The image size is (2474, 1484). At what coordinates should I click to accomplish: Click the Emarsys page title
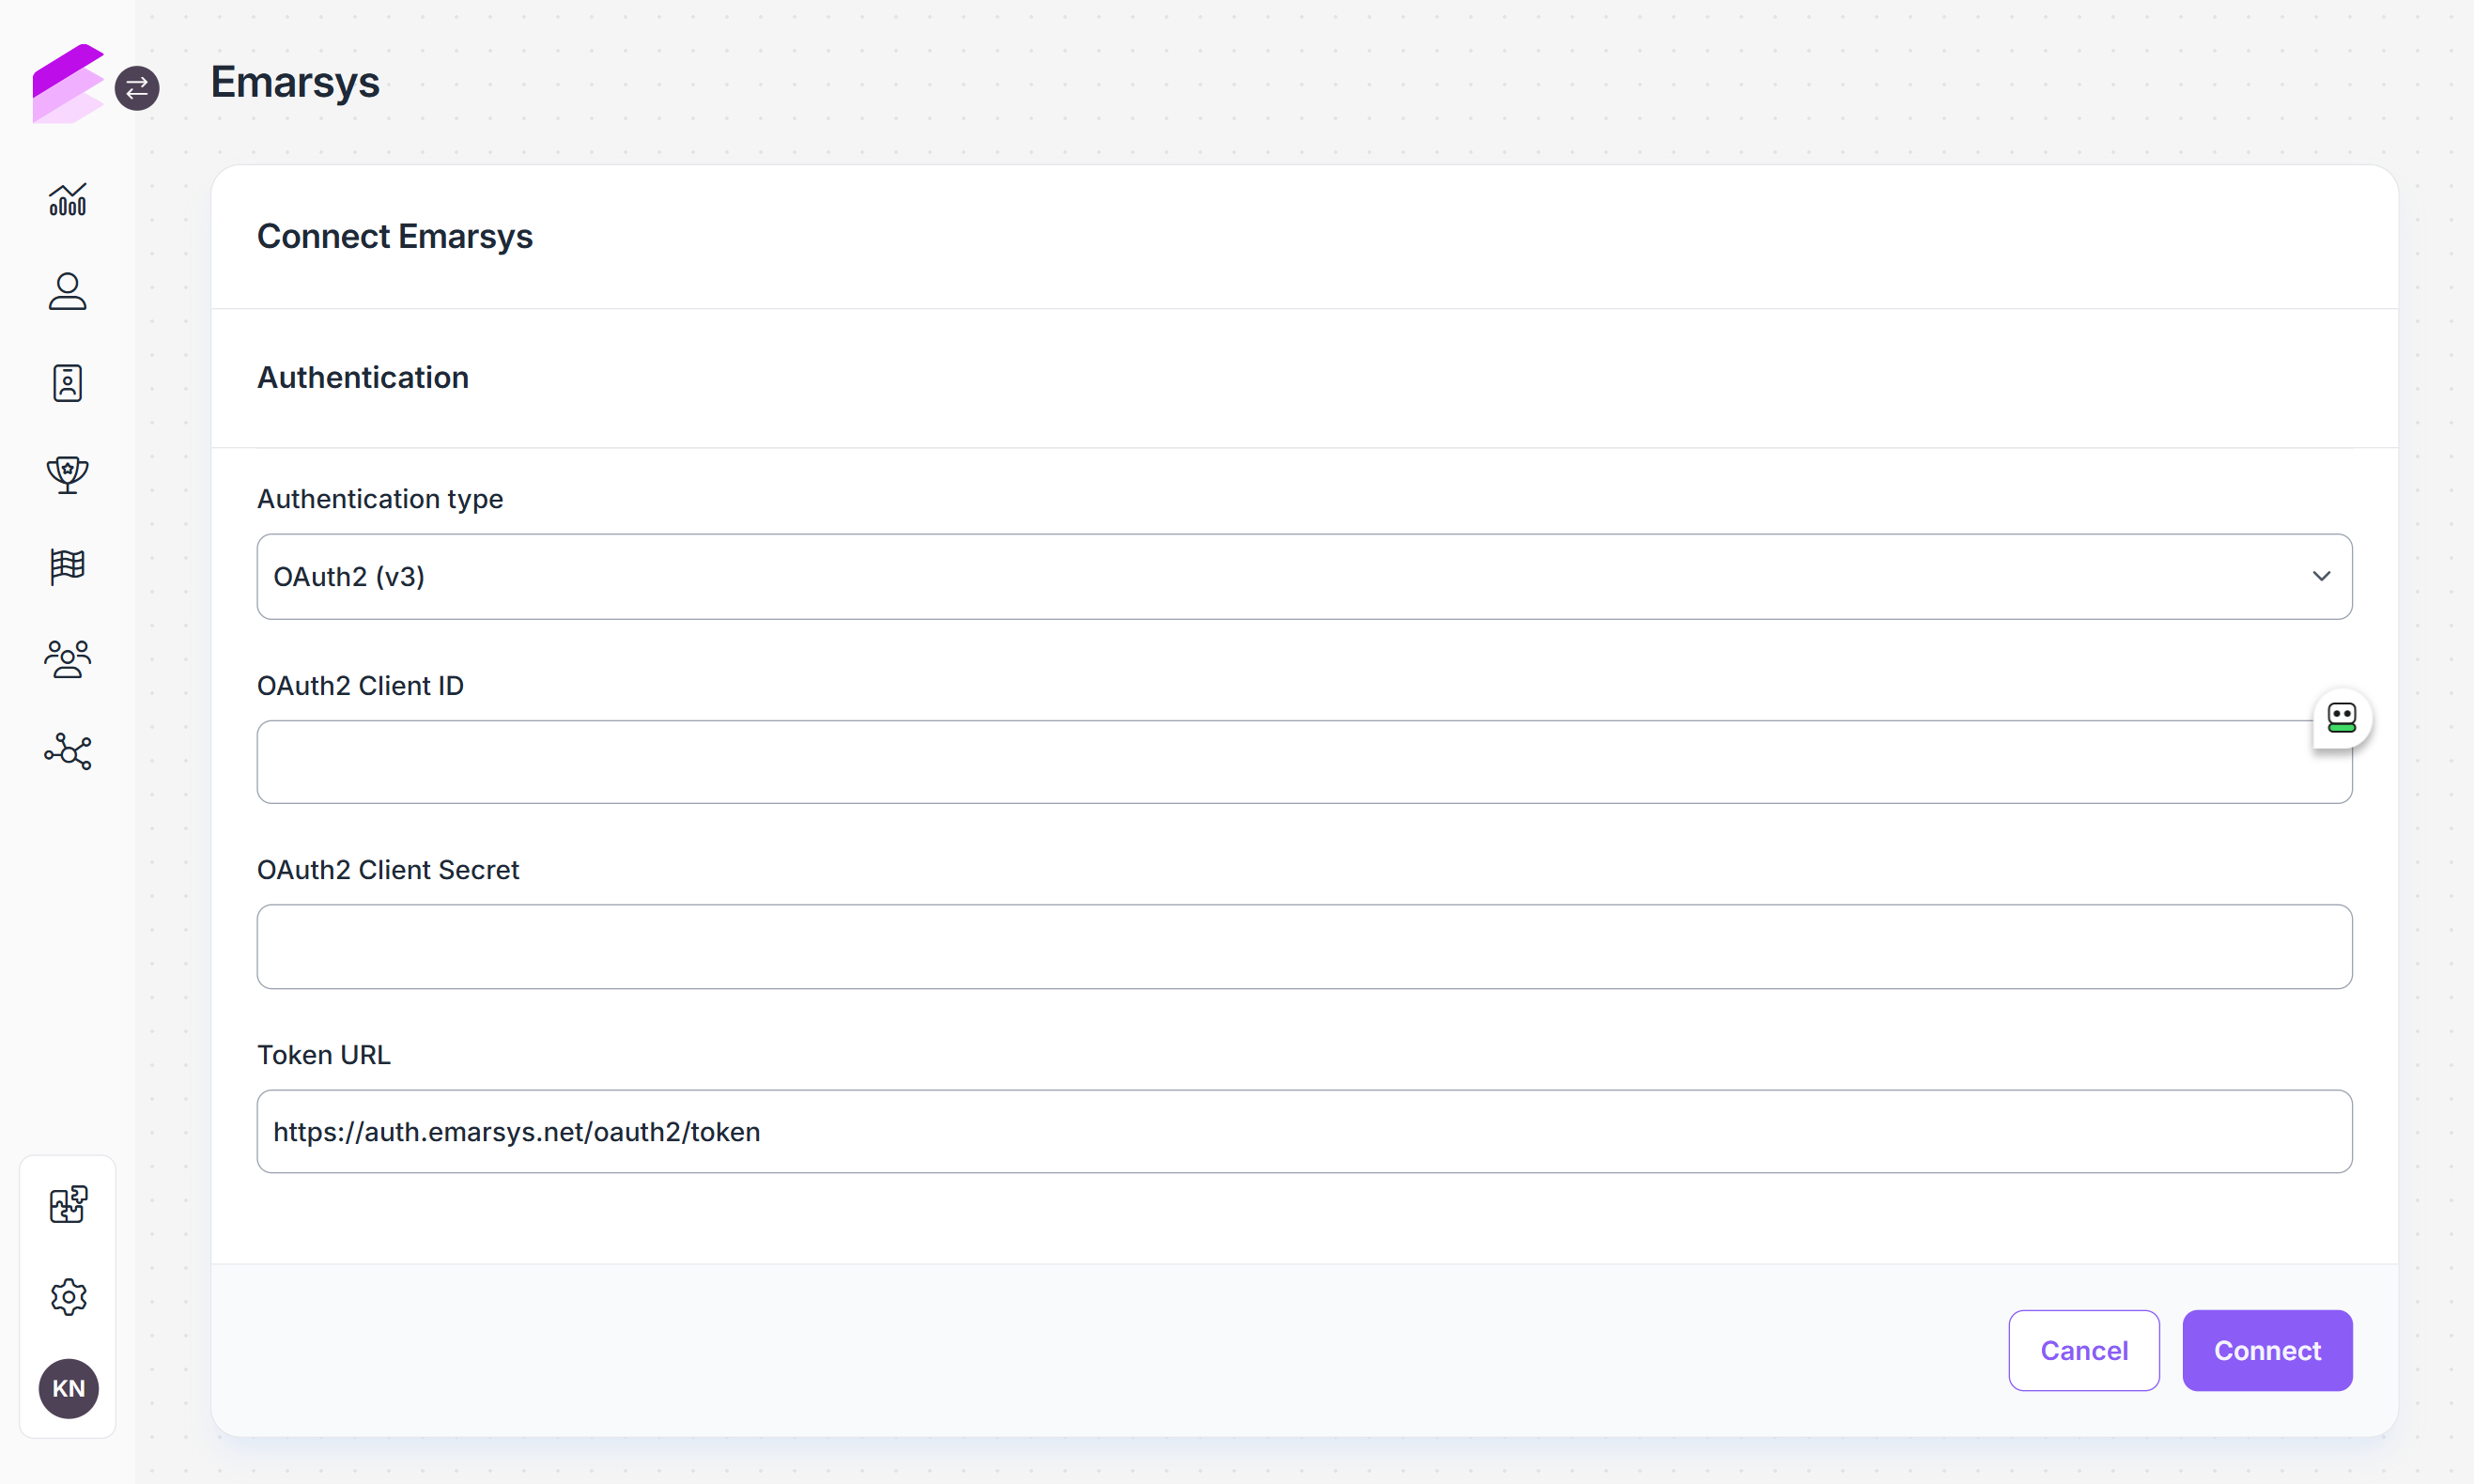pos(295,83)
